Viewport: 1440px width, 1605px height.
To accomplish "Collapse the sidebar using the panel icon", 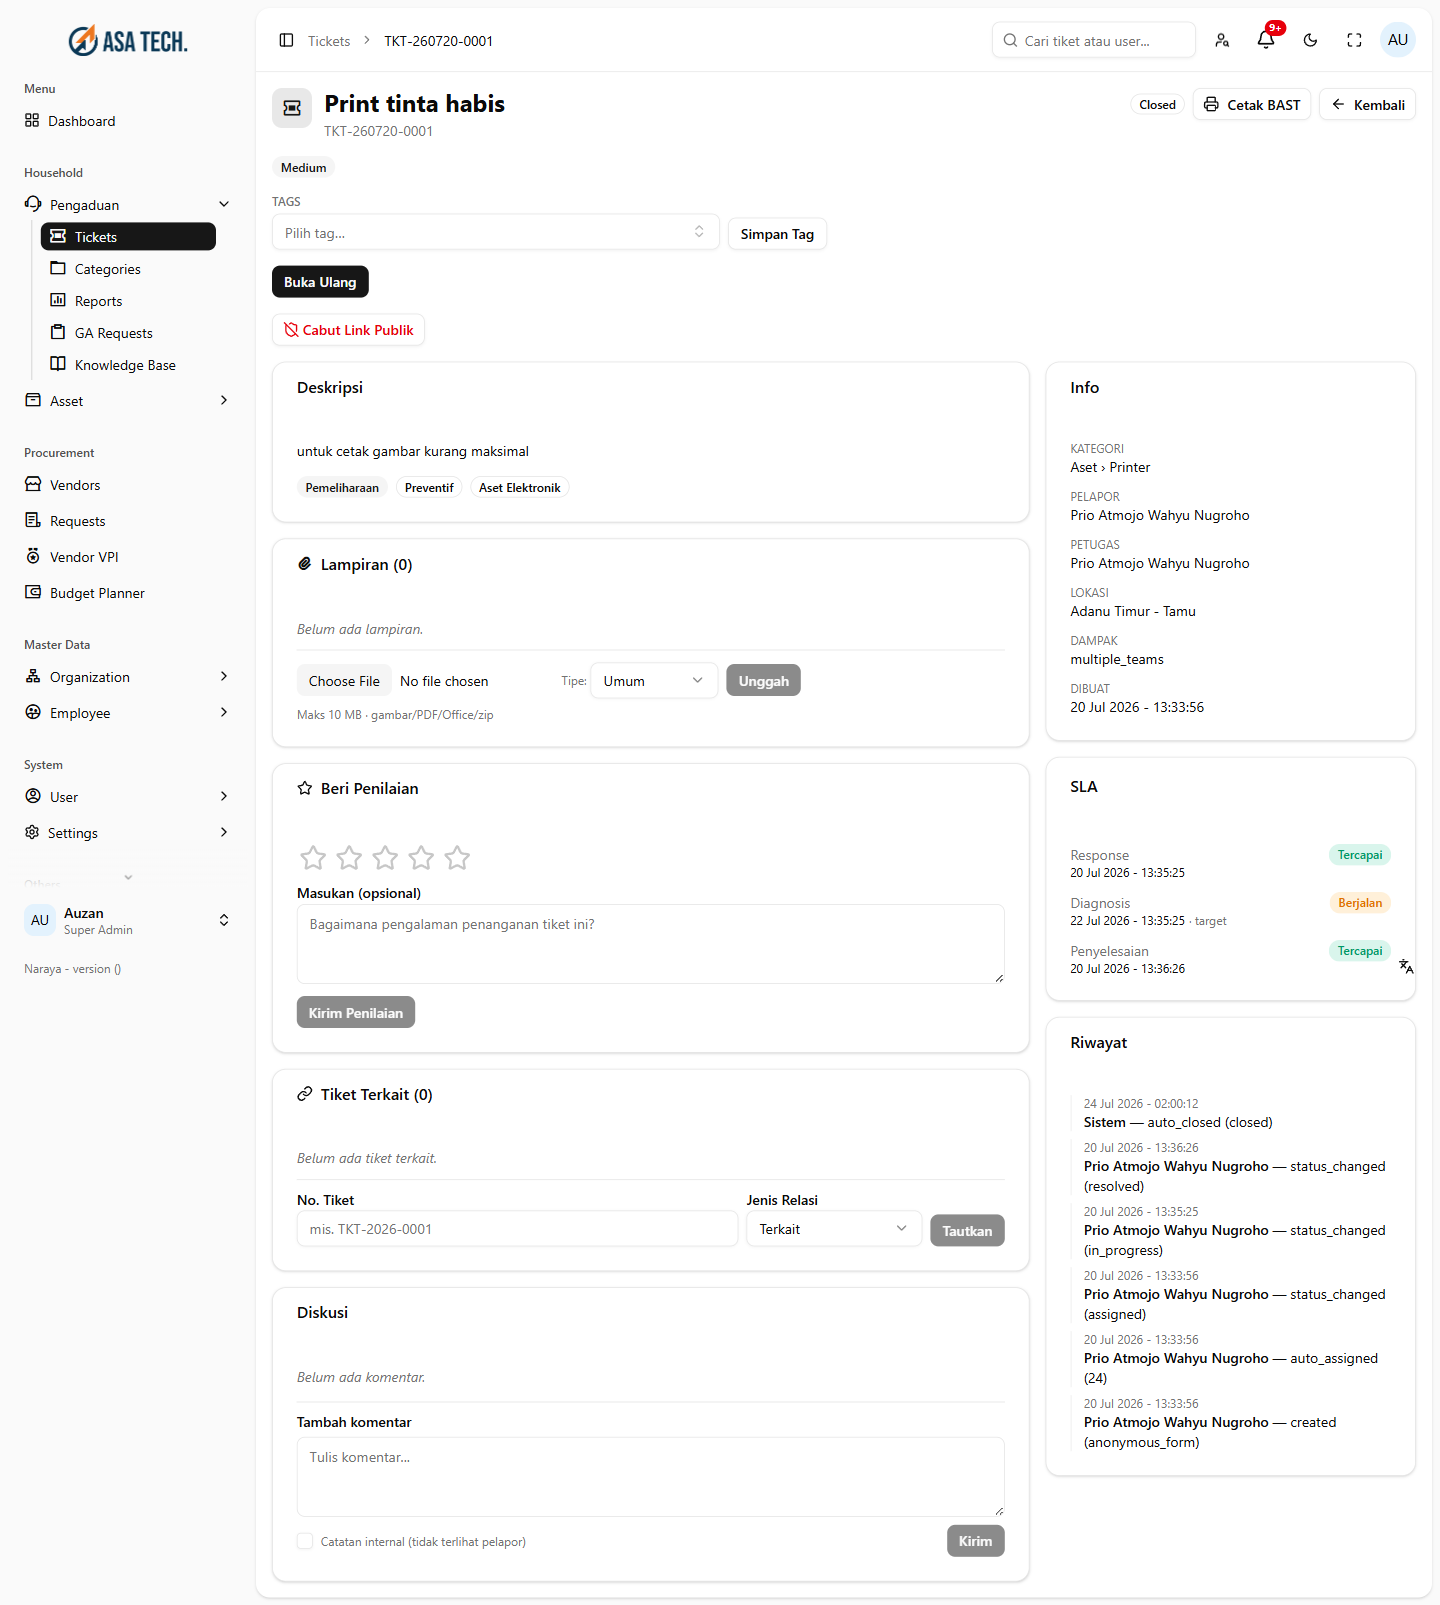I will (286, 40).
